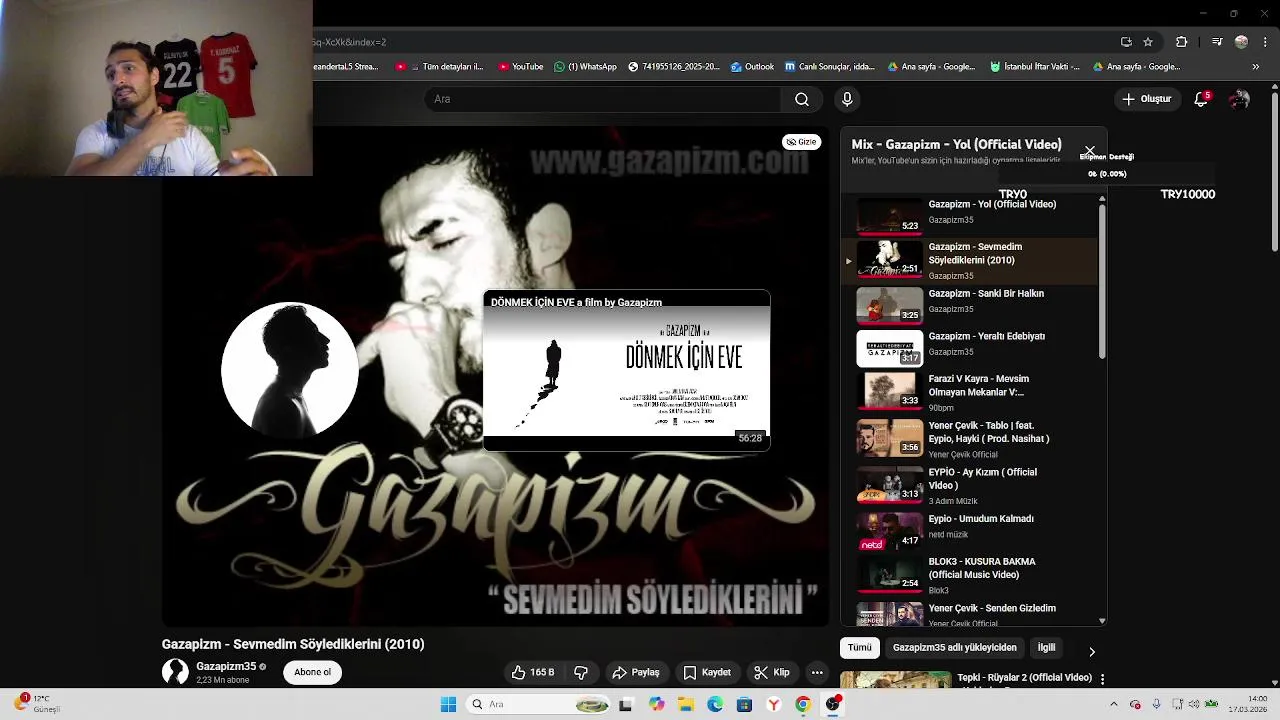This screenshot has height=720, width=1280.
Task: Open the YouTube account avatar menu
Action: (x=1240, y=99)
